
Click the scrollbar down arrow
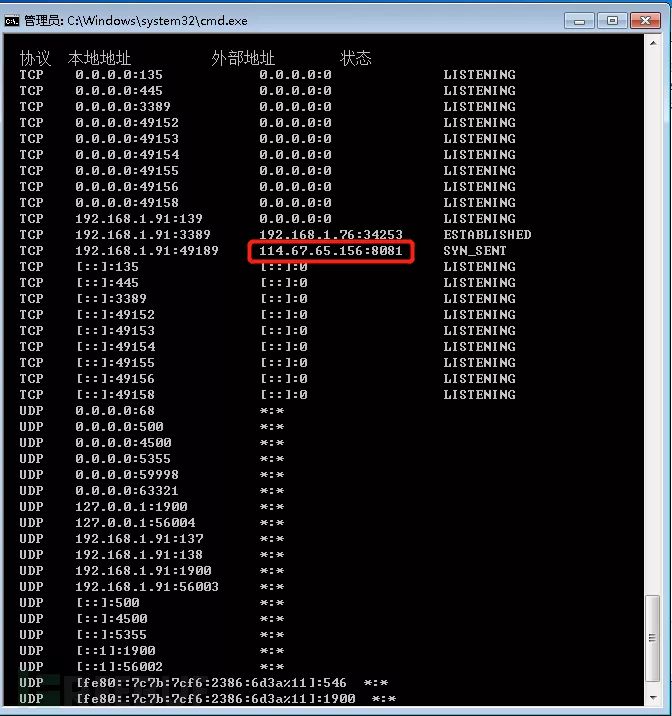[x=653, y=699]
